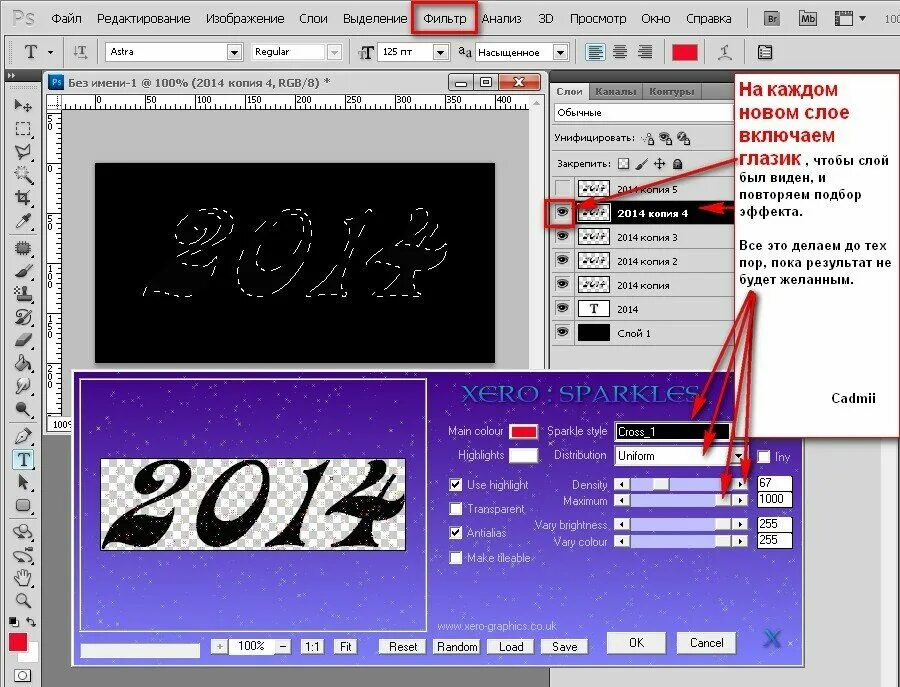900x687 pixels.
Task: Lock all for the selected layer
Action: [x=677, y=164]
